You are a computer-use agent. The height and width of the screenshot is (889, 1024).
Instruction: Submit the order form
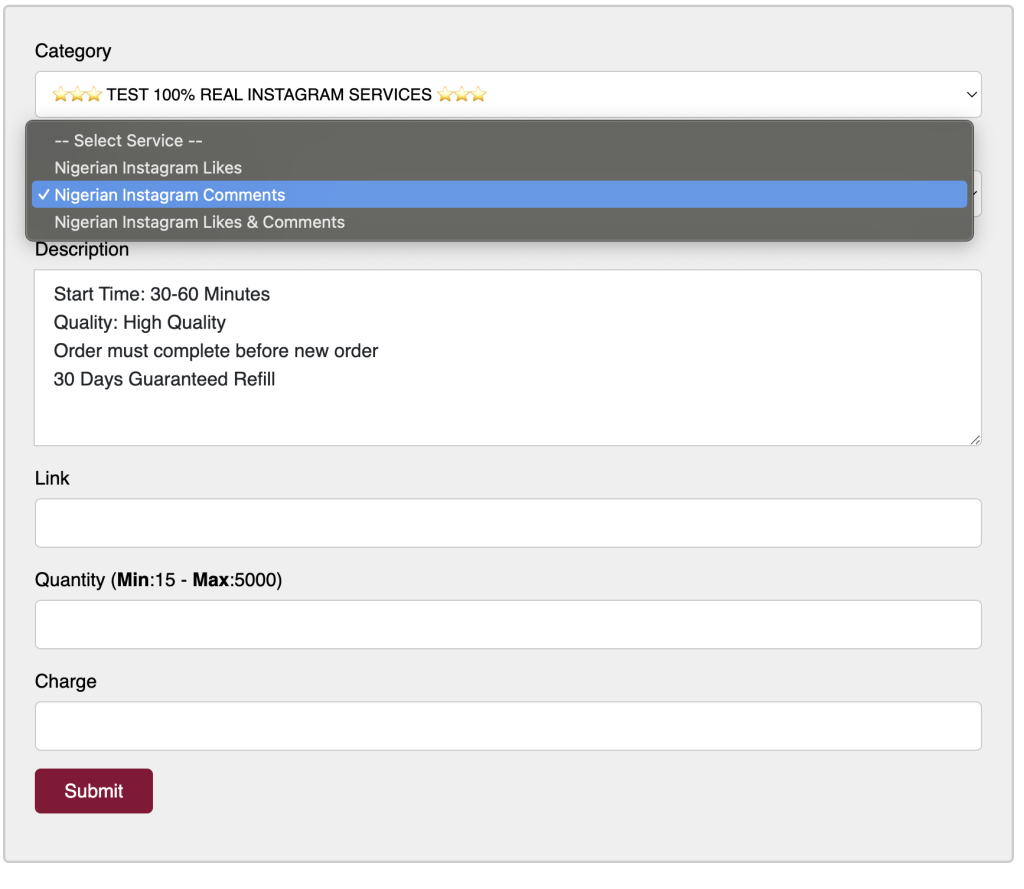click(94, 791)
